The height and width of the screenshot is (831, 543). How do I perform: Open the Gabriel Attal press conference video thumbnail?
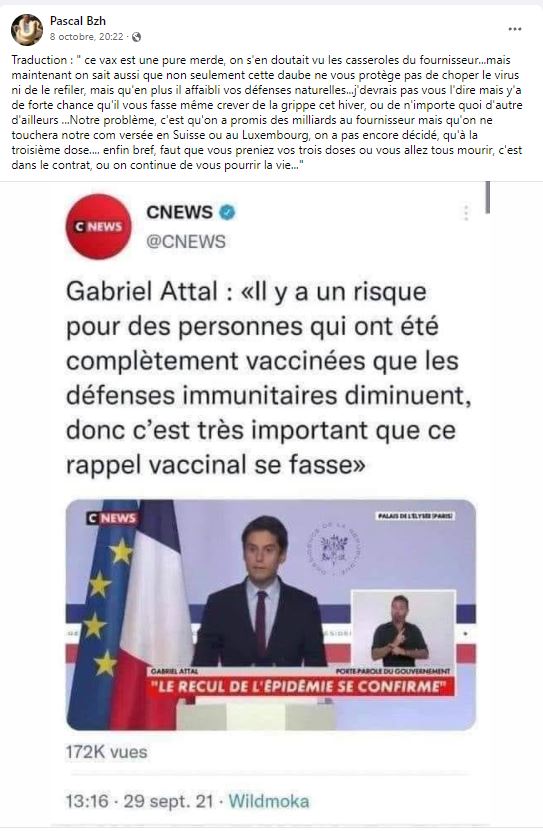271,614
